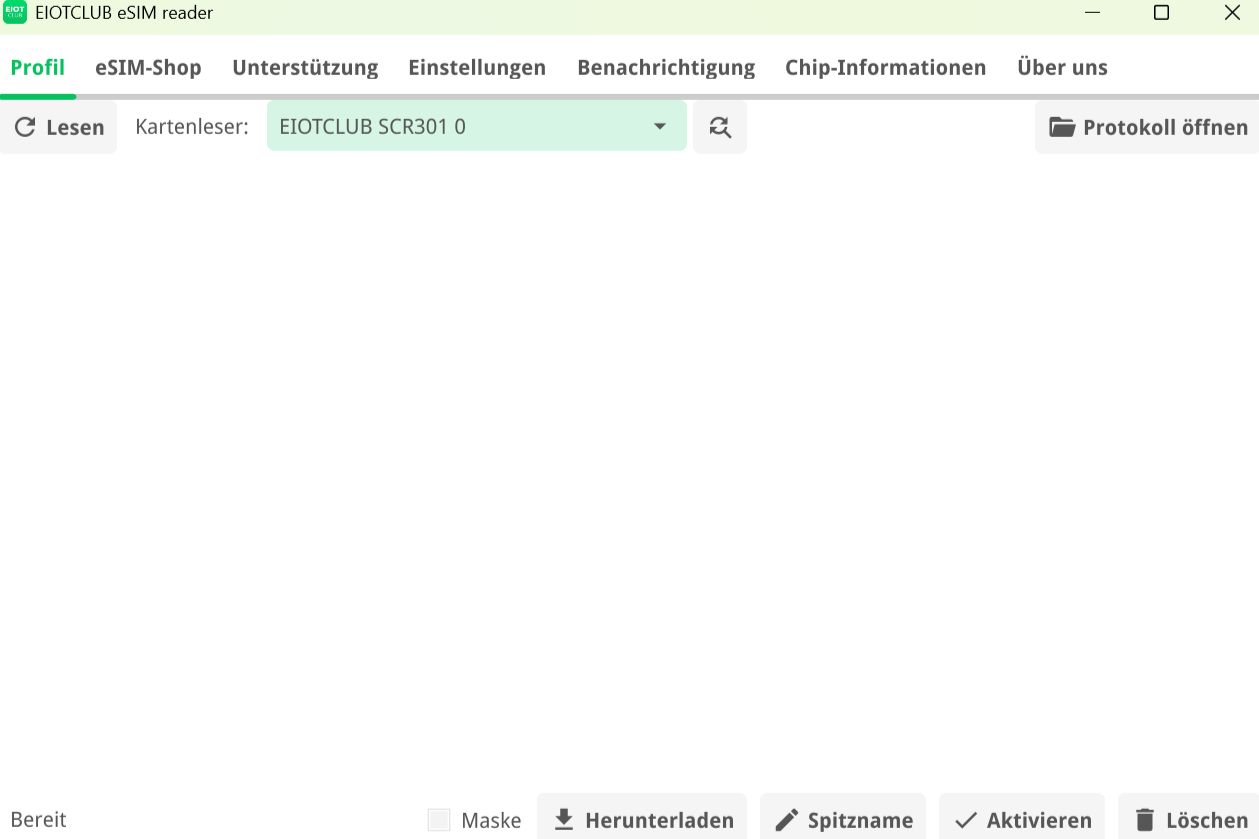Image resolution: width=1259 pixels, height=839 pixels.
Task: Click the refresh card readers icon
Action: [x=720, y=127]
